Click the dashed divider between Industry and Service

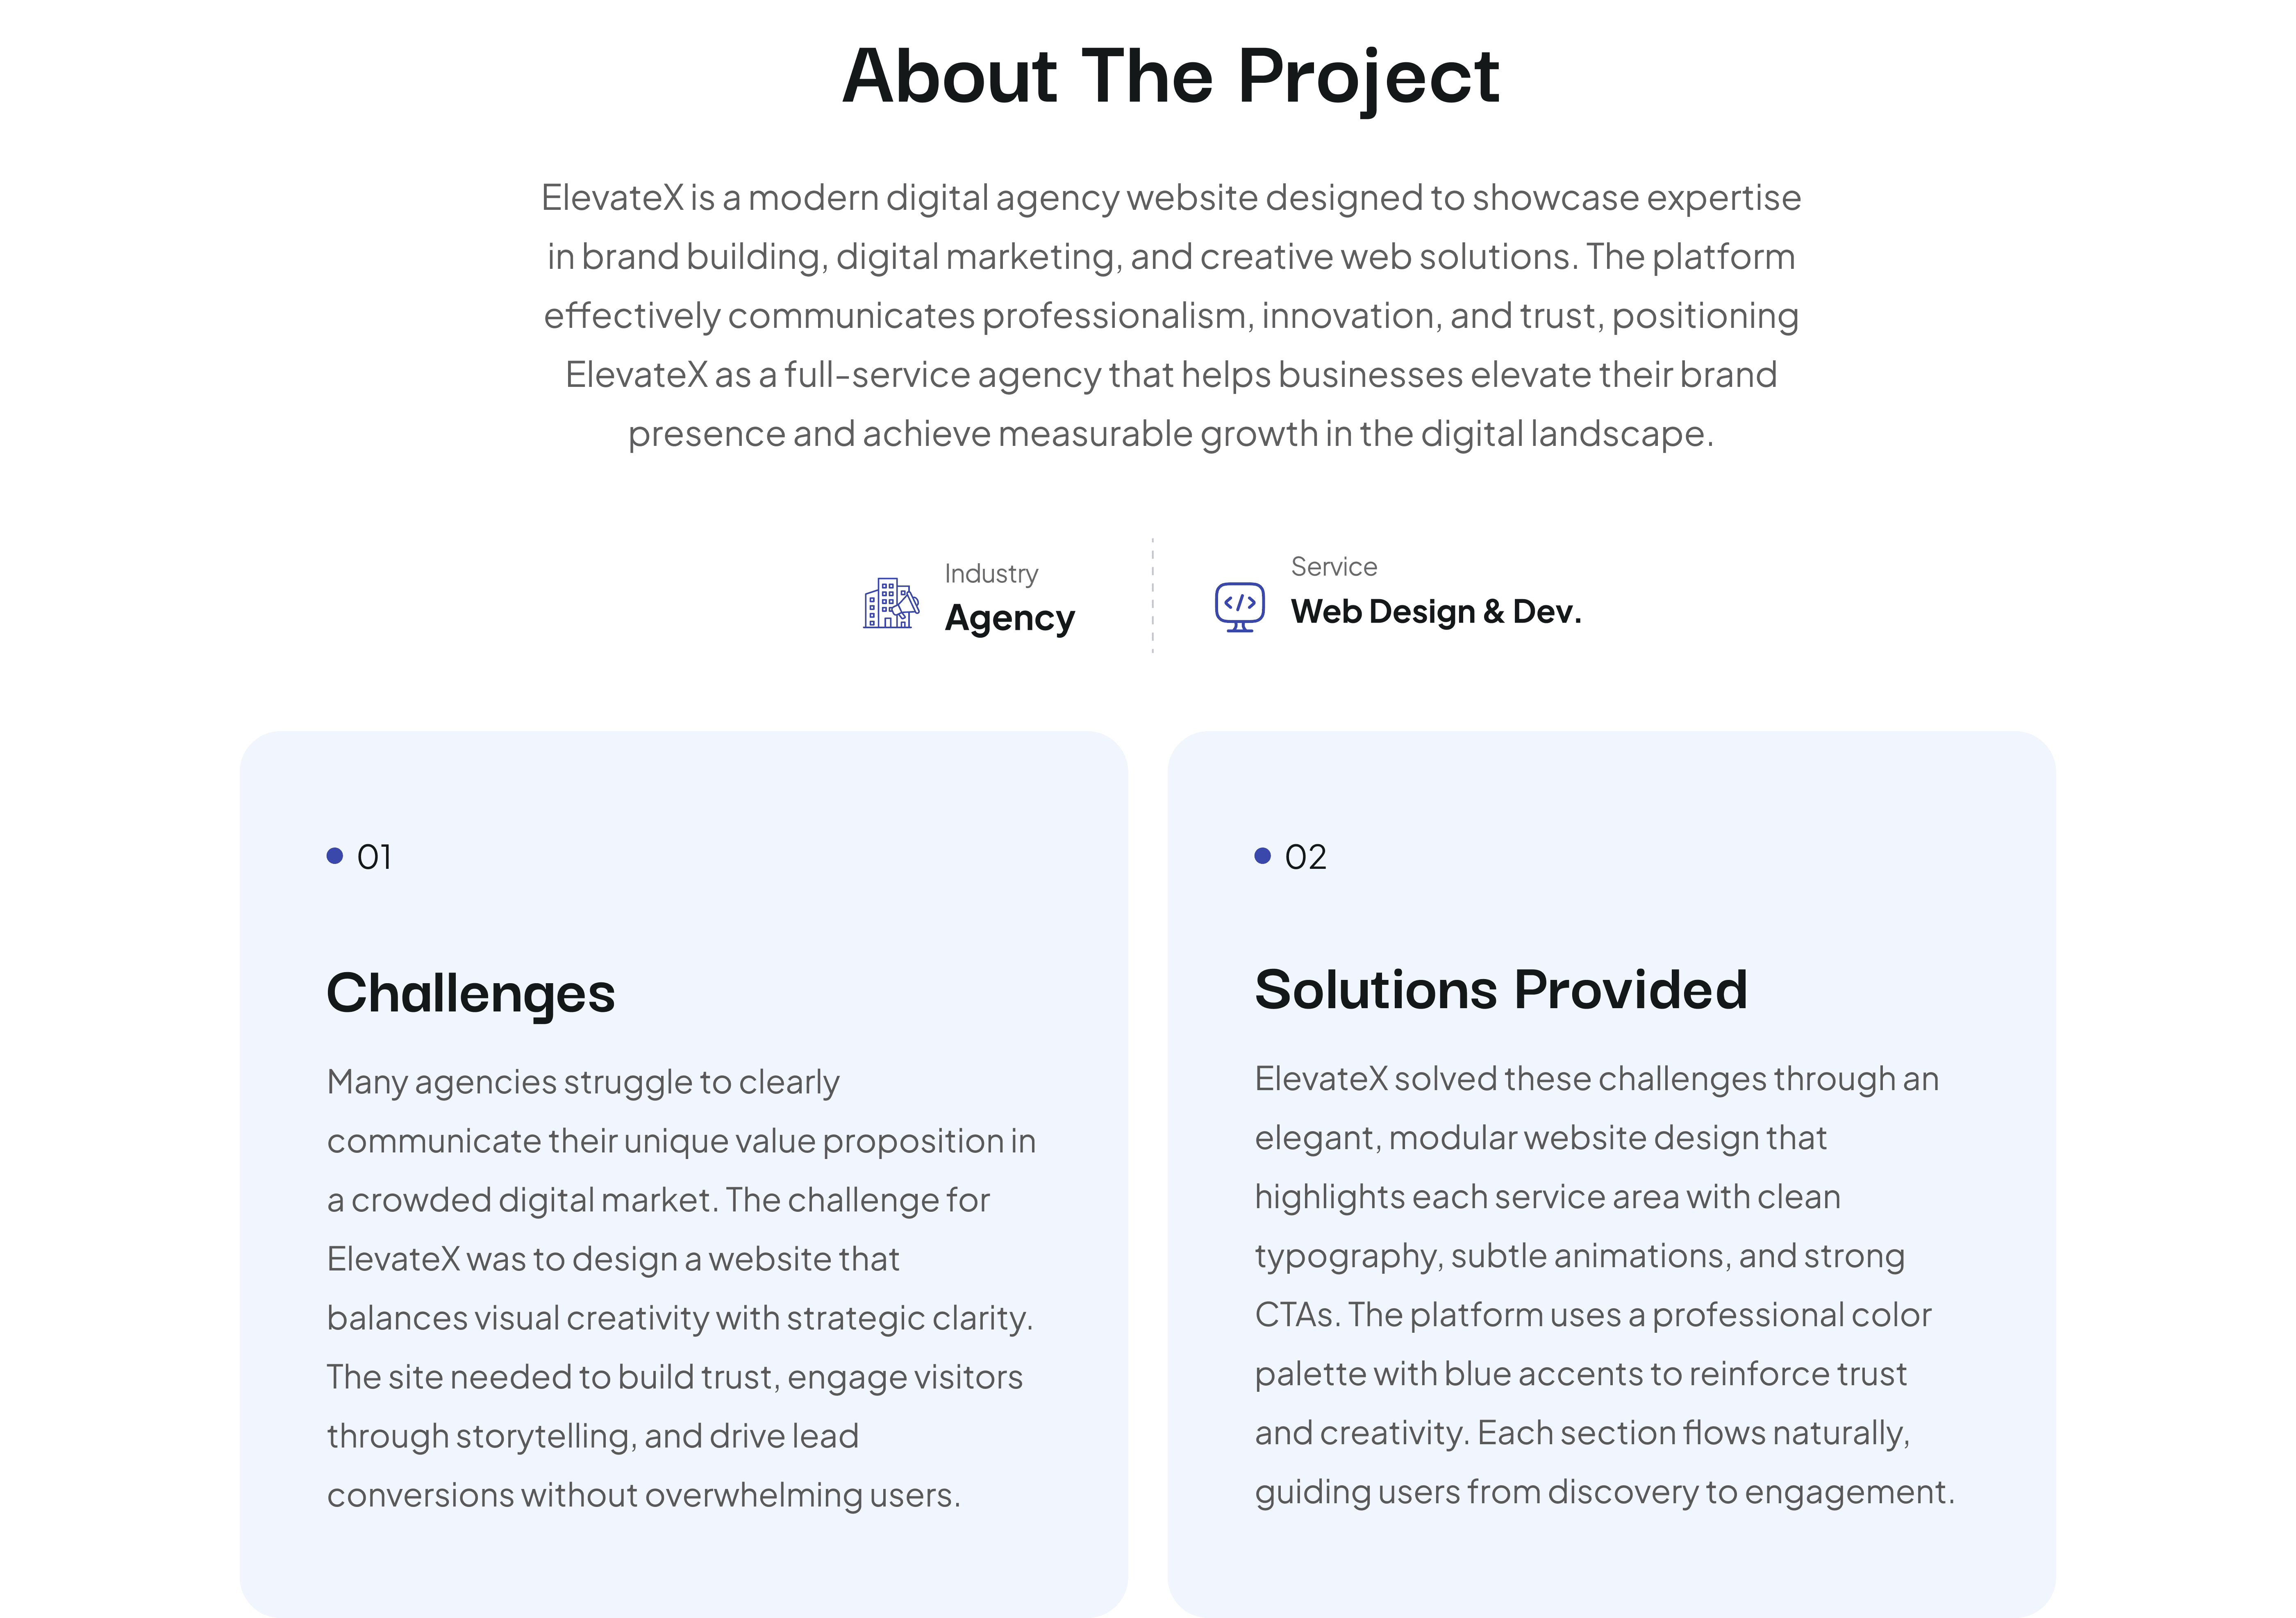pos(1152,596)
